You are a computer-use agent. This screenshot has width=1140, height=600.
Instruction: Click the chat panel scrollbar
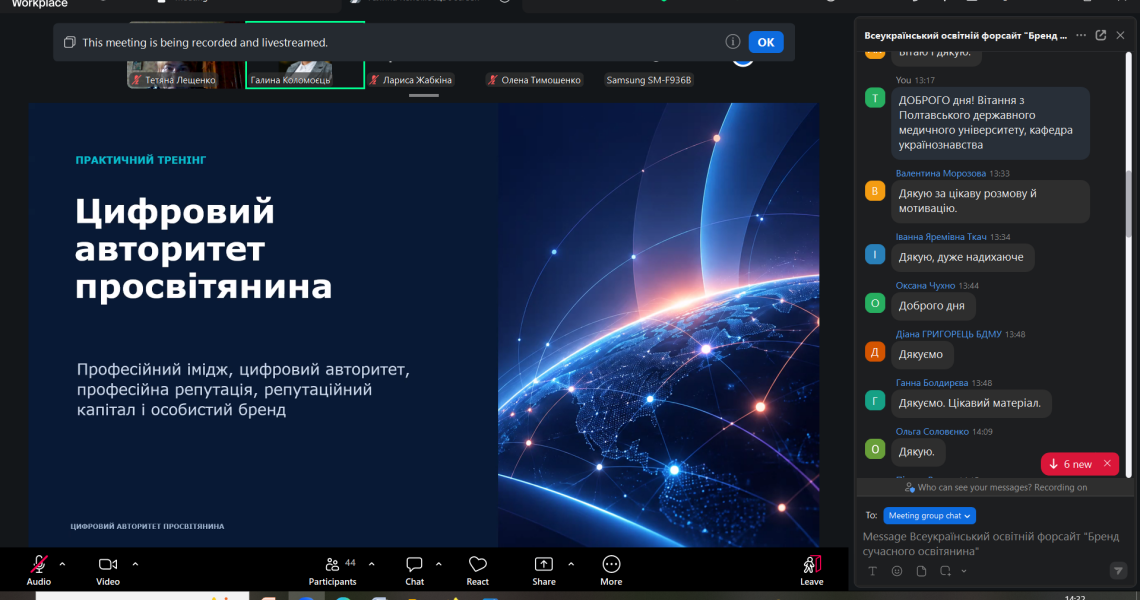(1128, 204)
